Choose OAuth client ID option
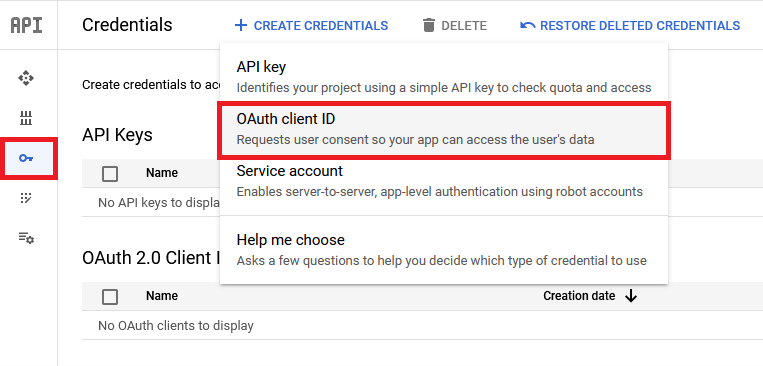The height and width of the screenshot is (366, 763). pyautogui.click(x=444, y=129)
